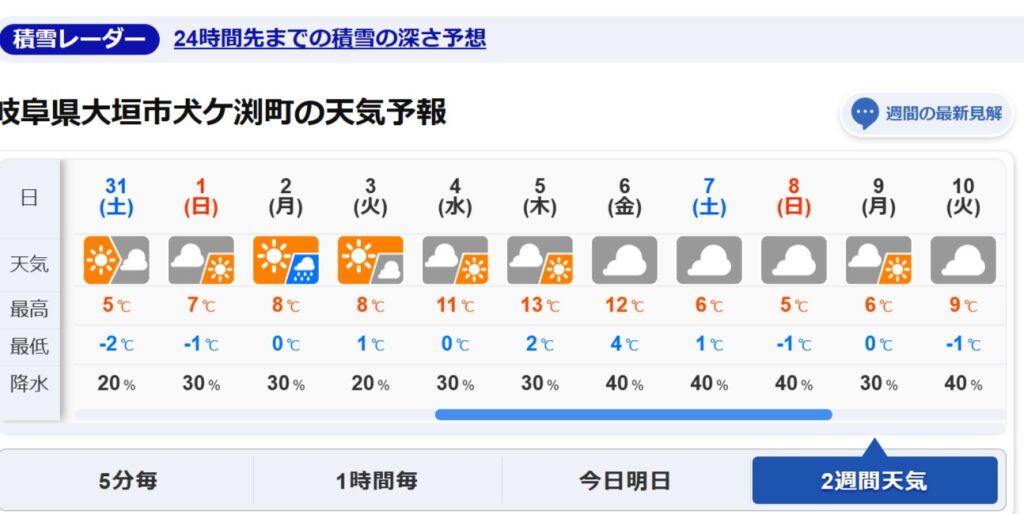1024x514 pixels.
Task: Open the 週間の最新見解 button
Action: pyautogui.click(x=942, y=114)
